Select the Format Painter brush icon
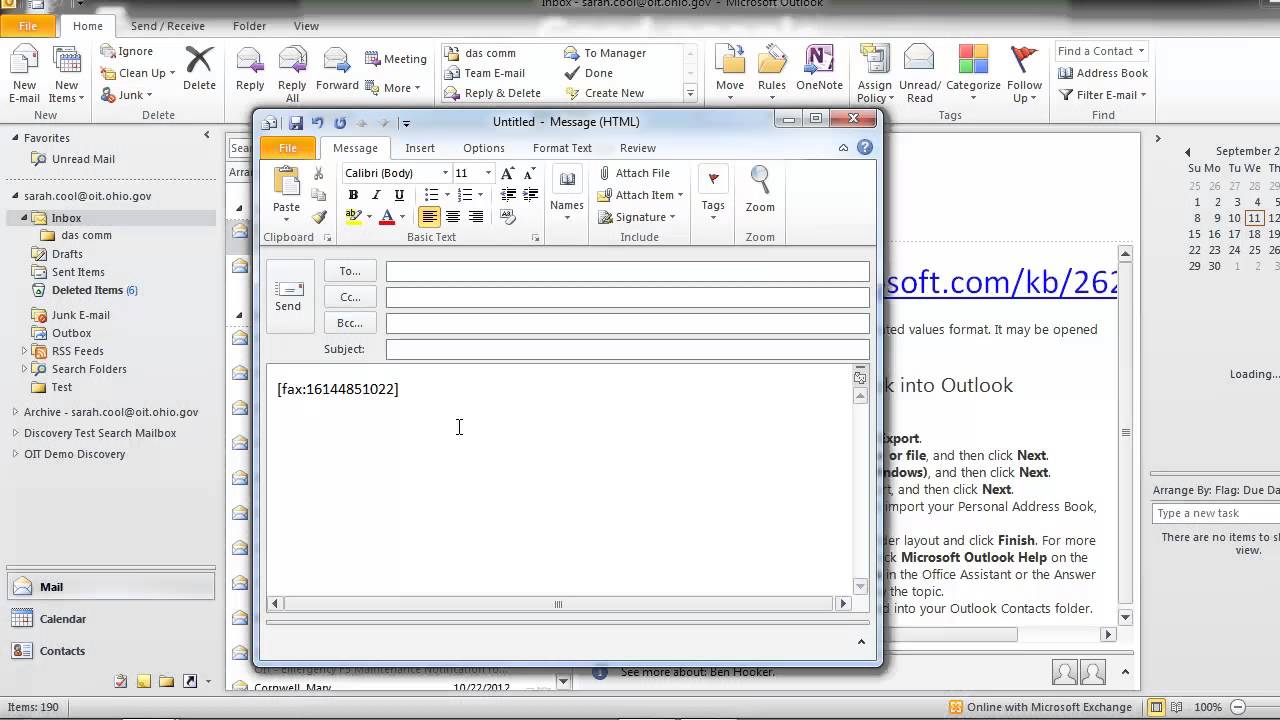Screen dimensions: 1280x720 point(319,216)
